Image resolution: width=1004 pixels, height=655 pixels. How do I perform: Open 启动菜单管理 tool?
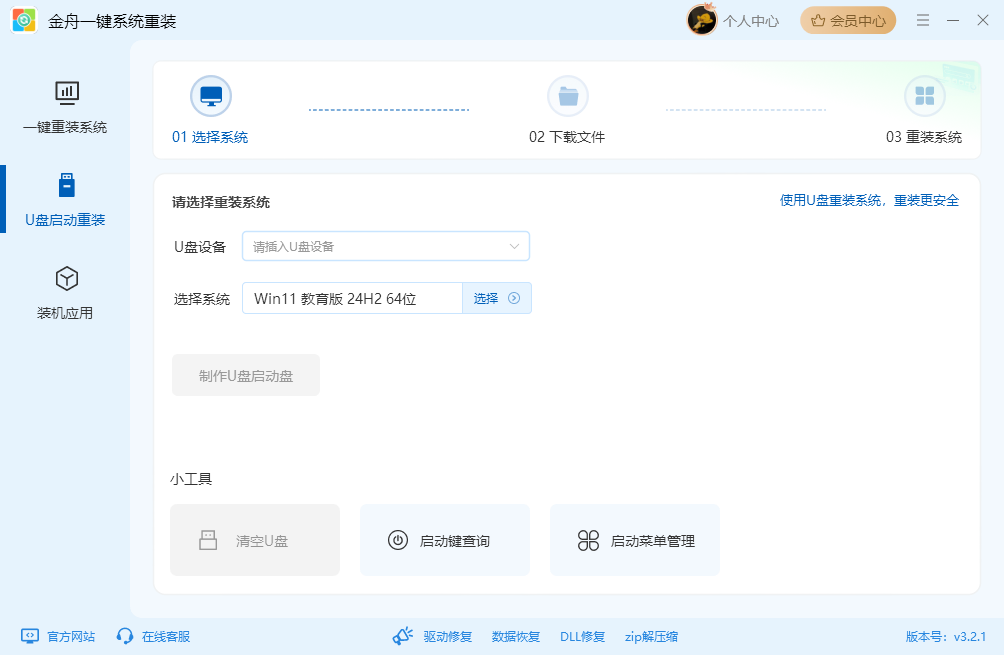pyautogui.click(x=634, y=540)
